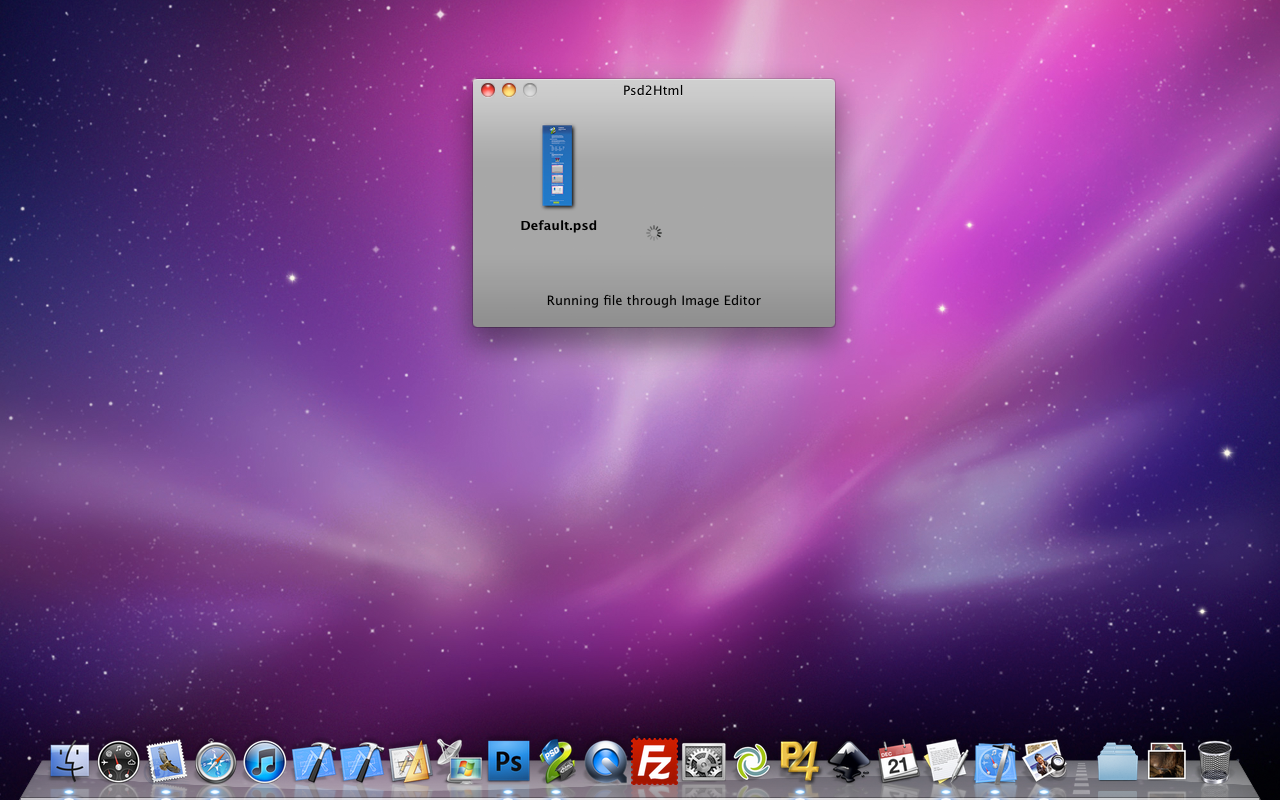Open Safari compass icon in dock

point(215,762)
